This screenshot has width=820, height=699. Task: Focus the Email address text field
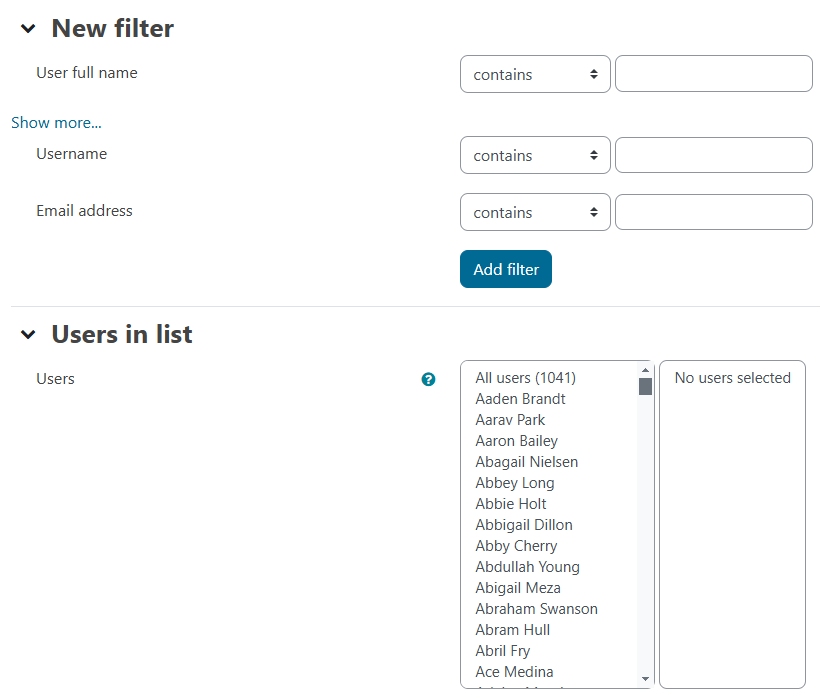713,212
